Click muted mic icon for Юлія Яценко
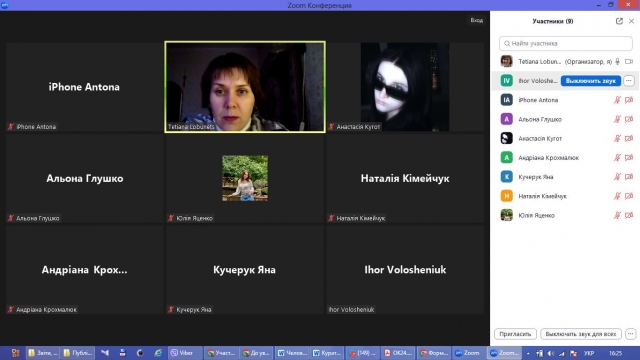640x360 pixels. (617, 215)
